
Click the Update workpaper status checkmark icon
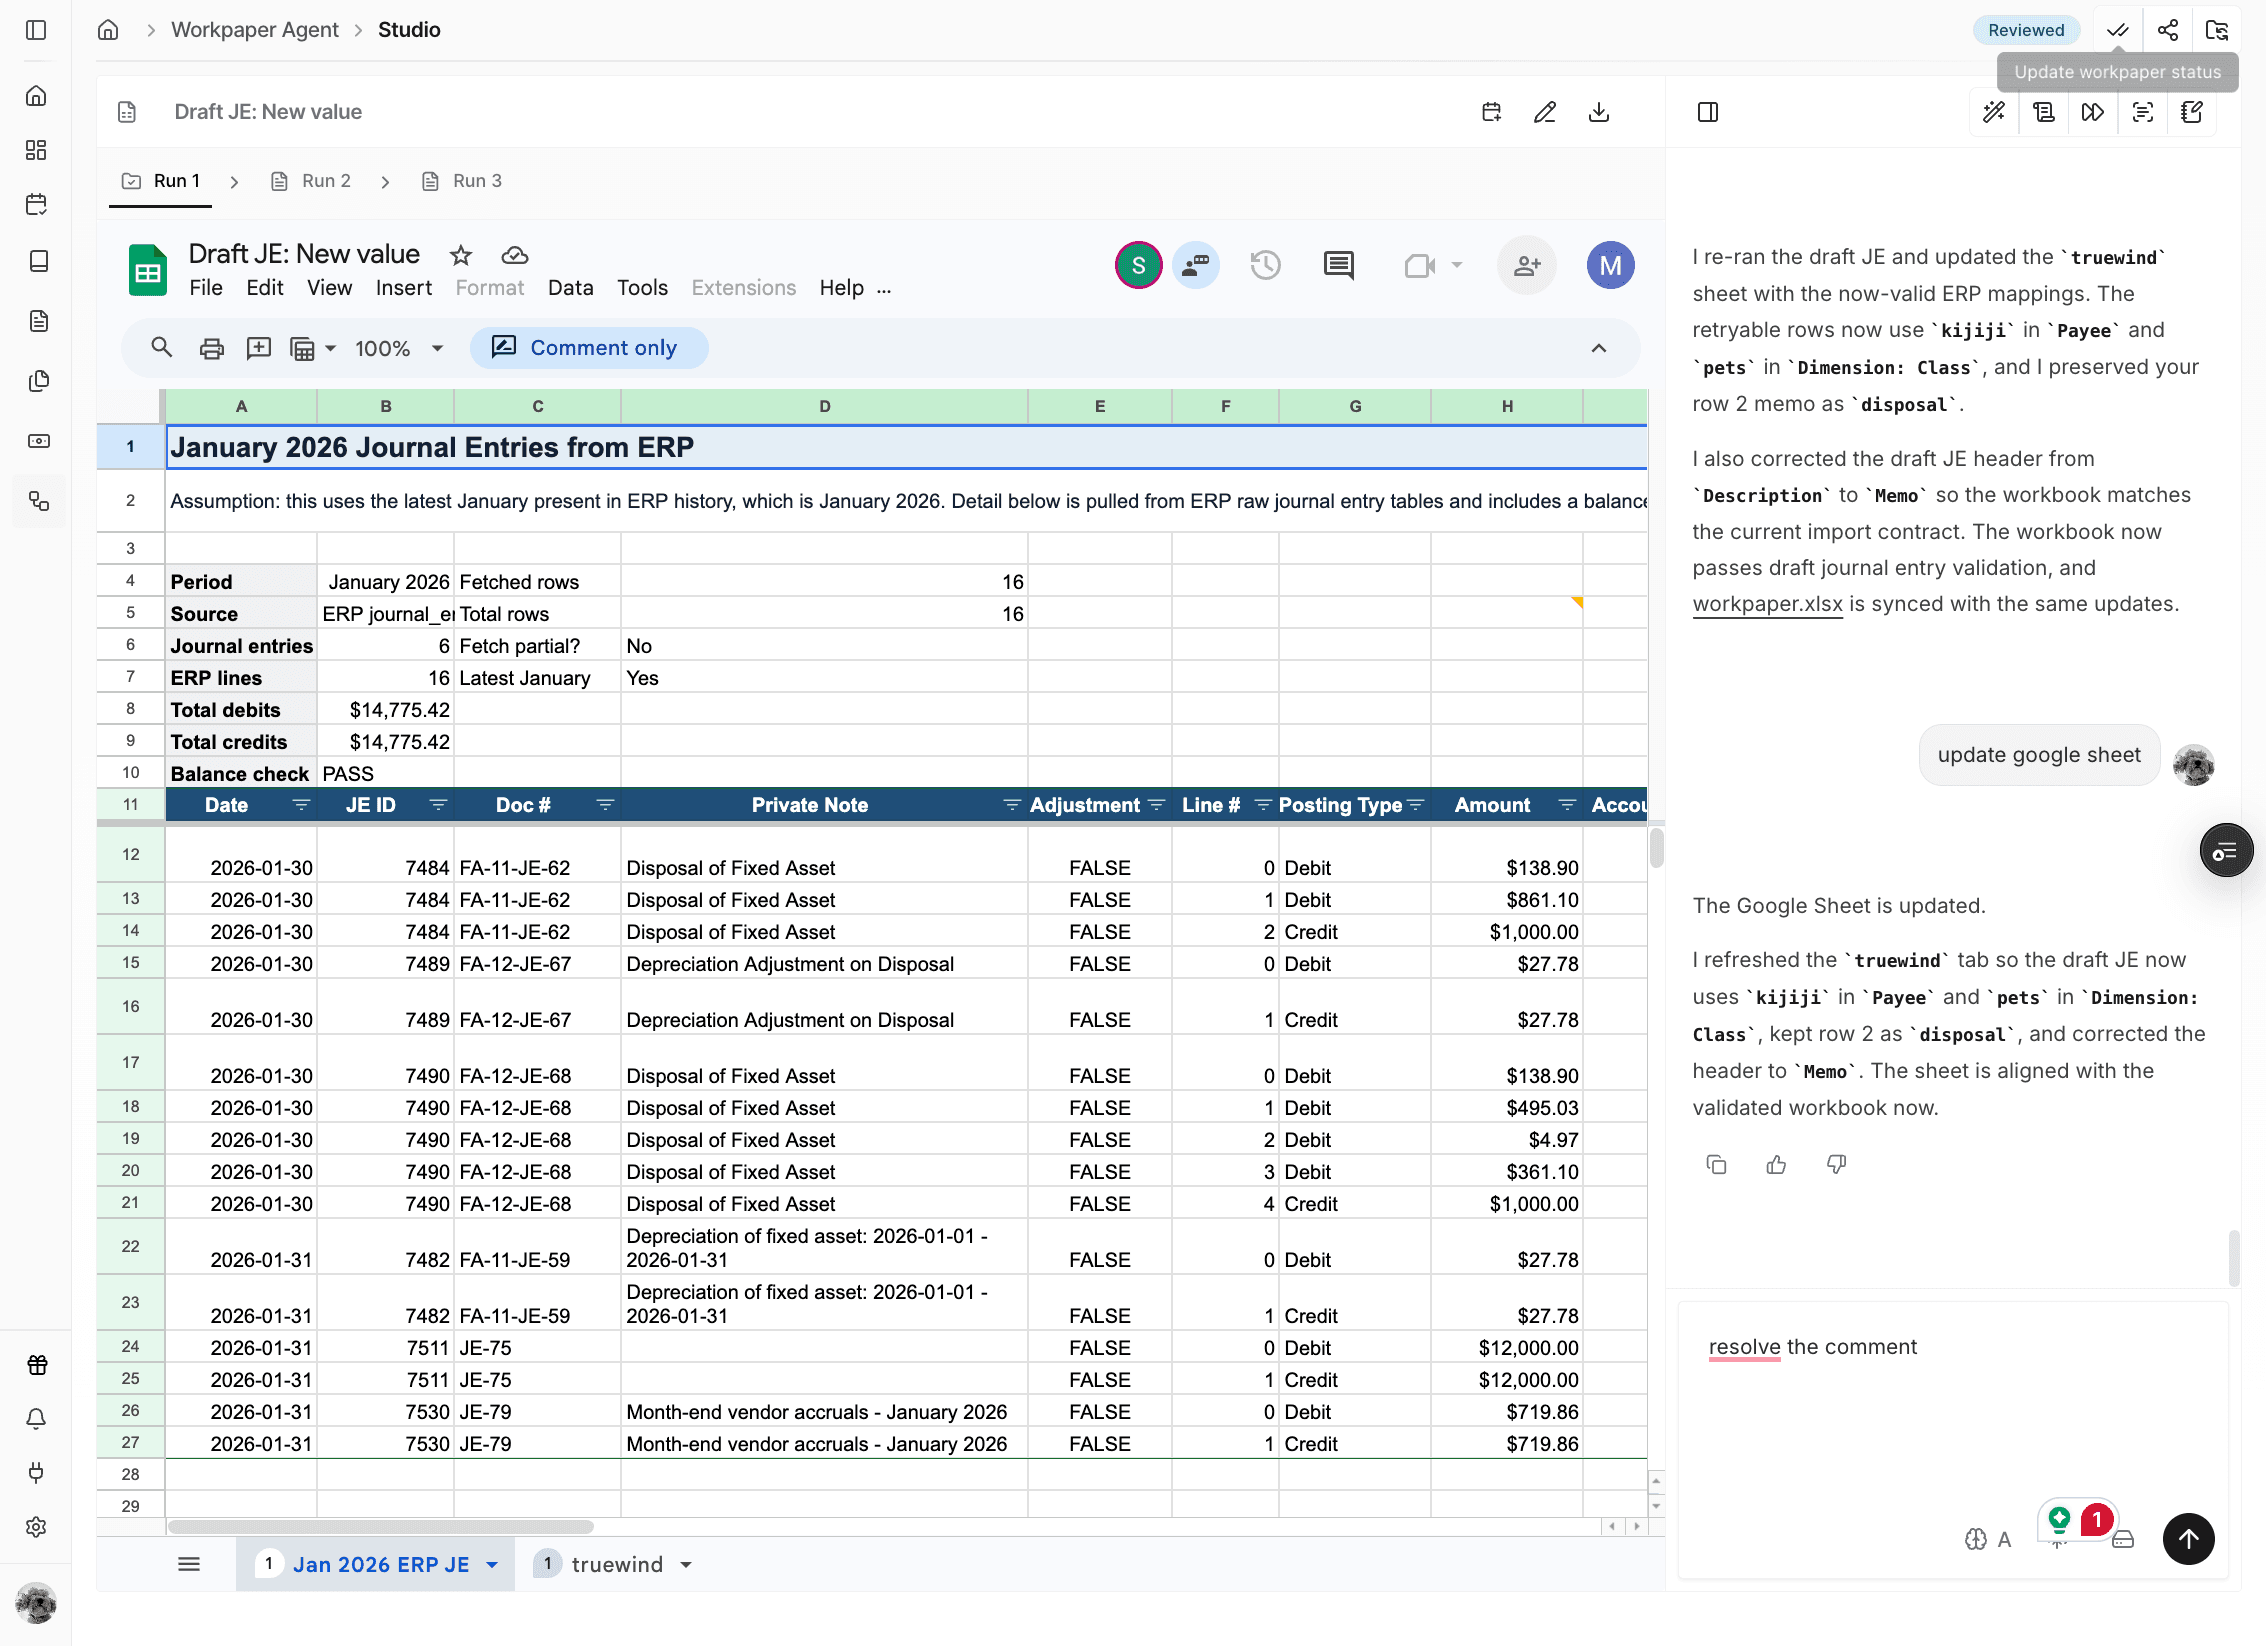(x=2117, y=29)
